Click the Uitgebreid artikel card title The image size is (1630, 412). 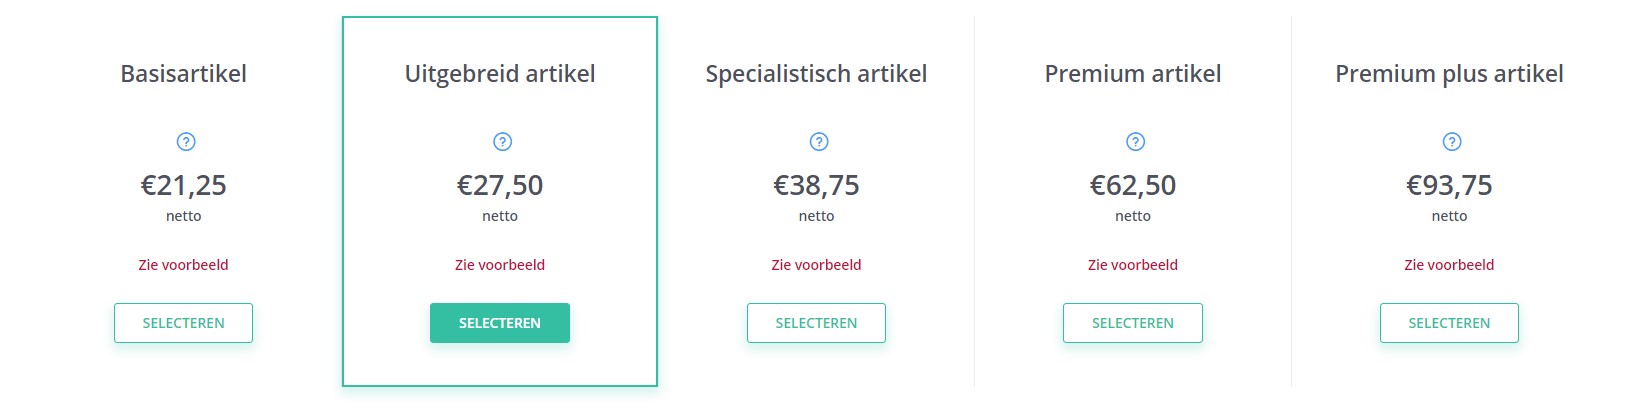coord(500,75)
